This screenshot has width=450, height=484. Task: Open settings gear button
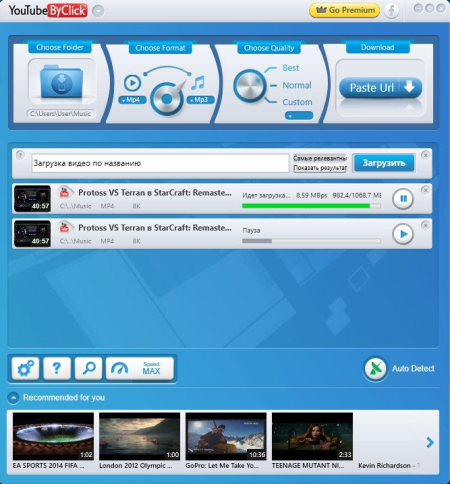[x=25, y=368]
